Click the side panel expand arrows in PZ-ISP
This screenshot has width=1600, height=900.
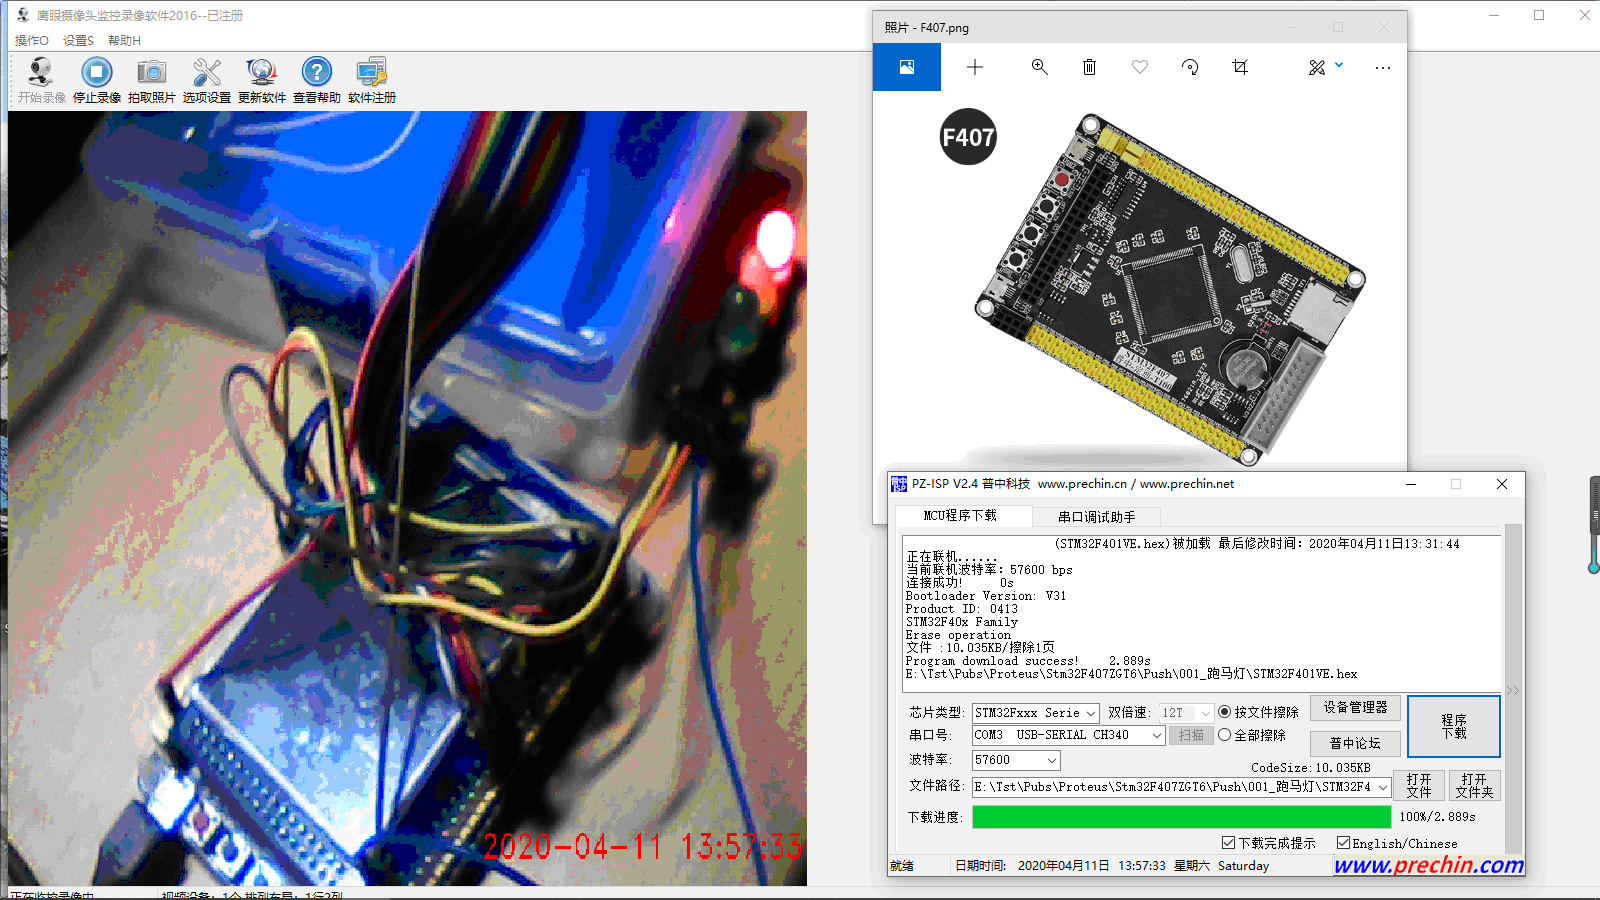[1512, 690]
